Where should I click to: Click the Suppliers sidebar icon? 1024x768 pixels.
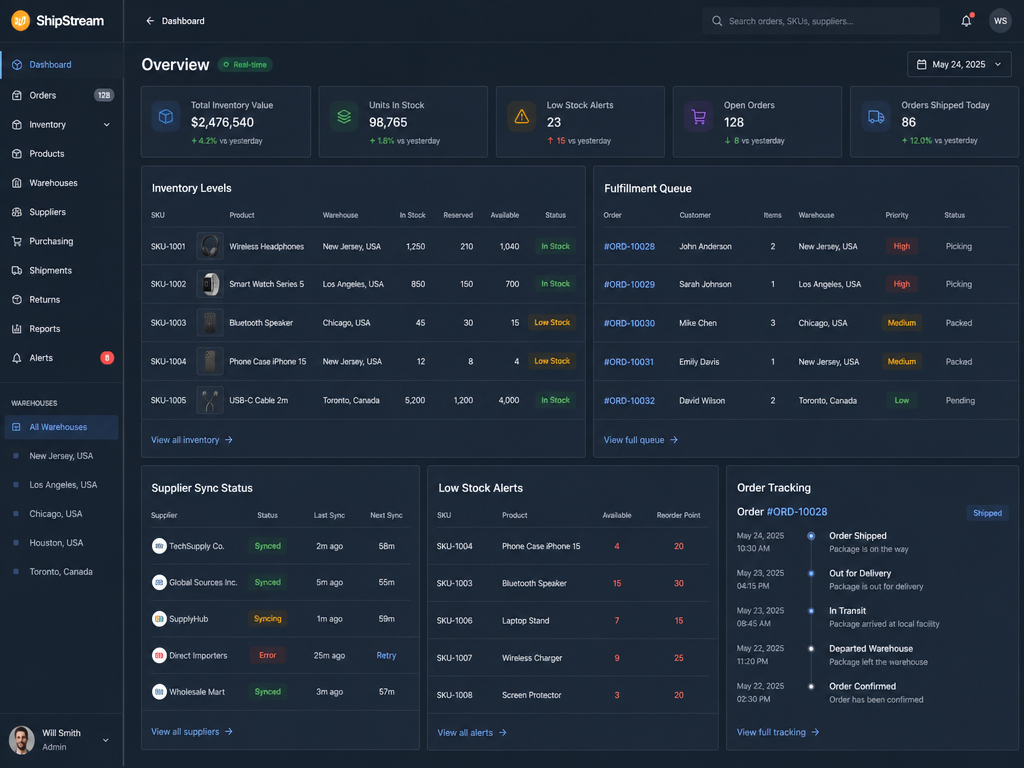pos(17,212)
